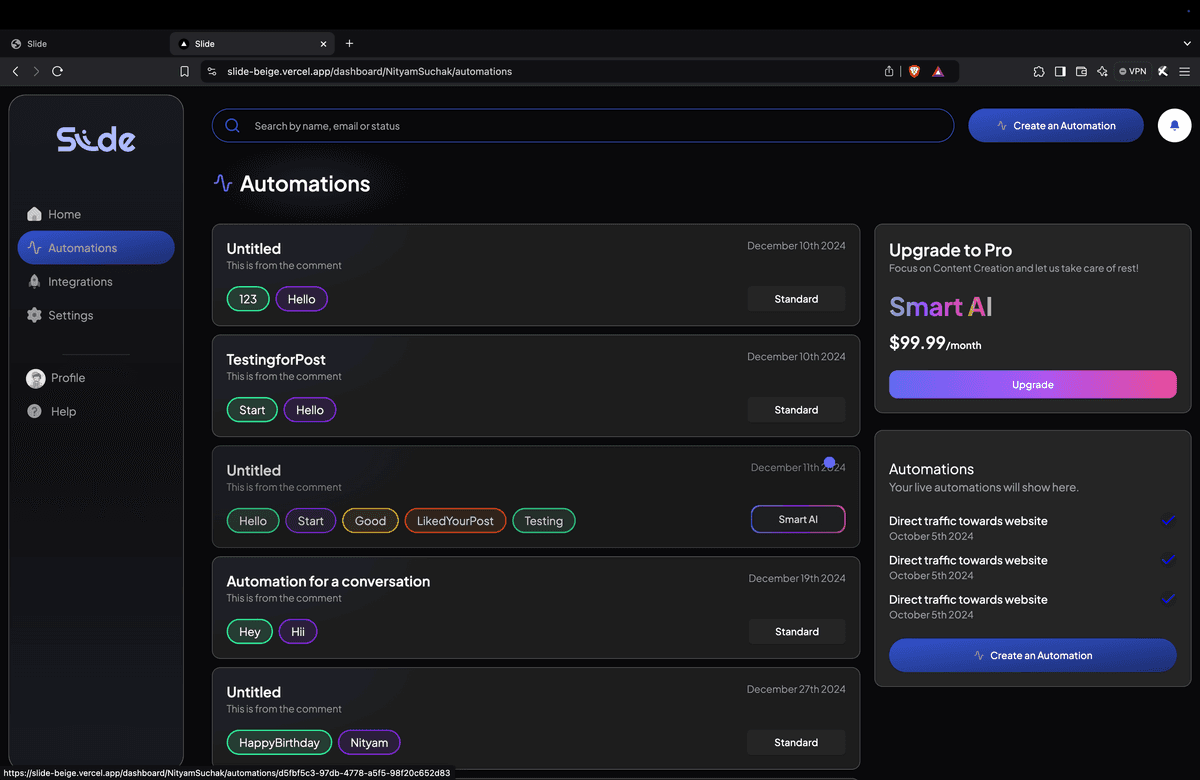Select Automations in the sidebar menu

(96, 248)
